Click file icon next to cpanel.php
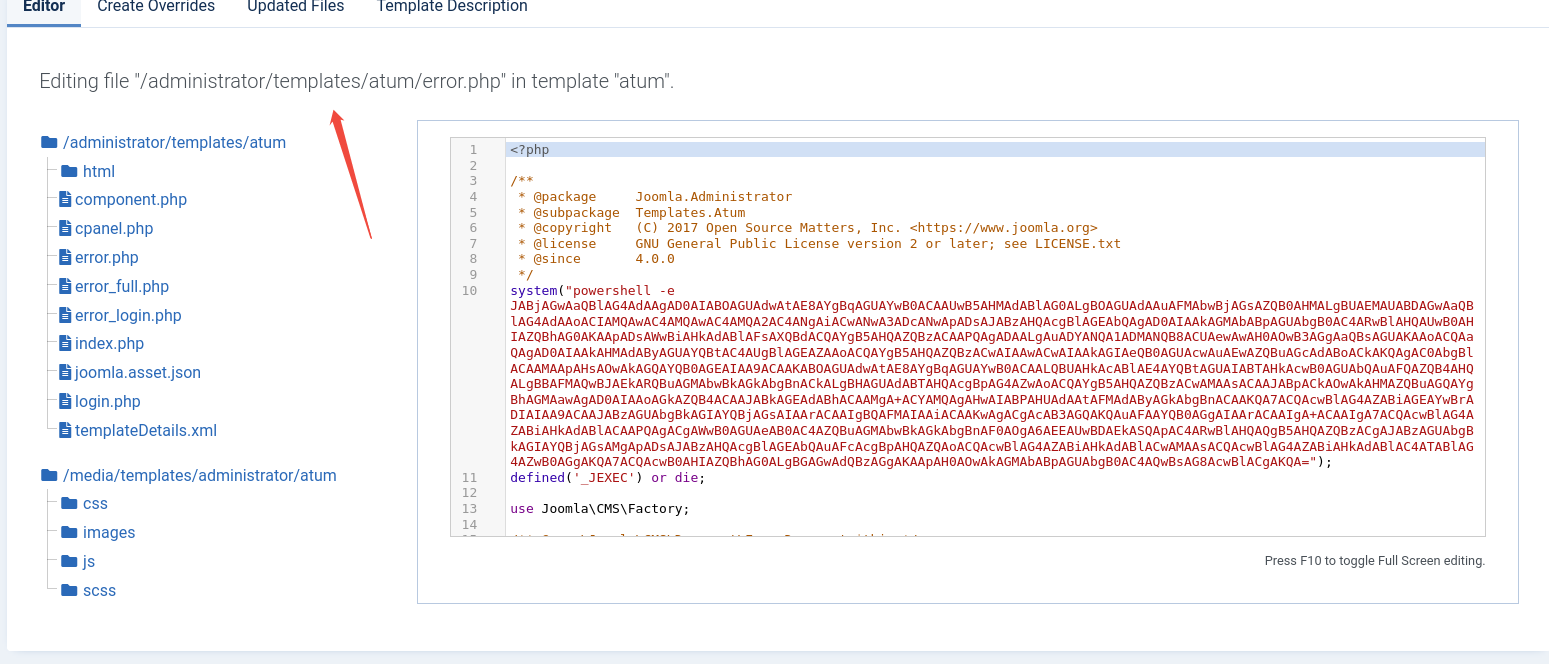Viewport: 1549px width, 664px height. pos(65,229)
